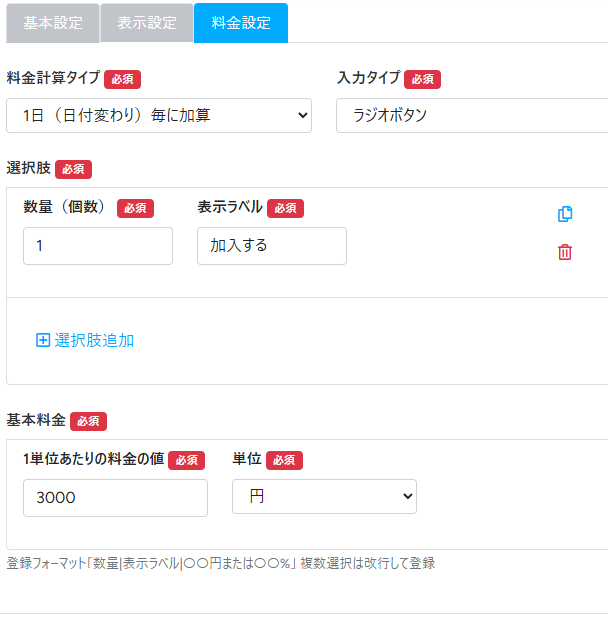
Task: Select the 料金設定 tab
Action: (240, 23)
